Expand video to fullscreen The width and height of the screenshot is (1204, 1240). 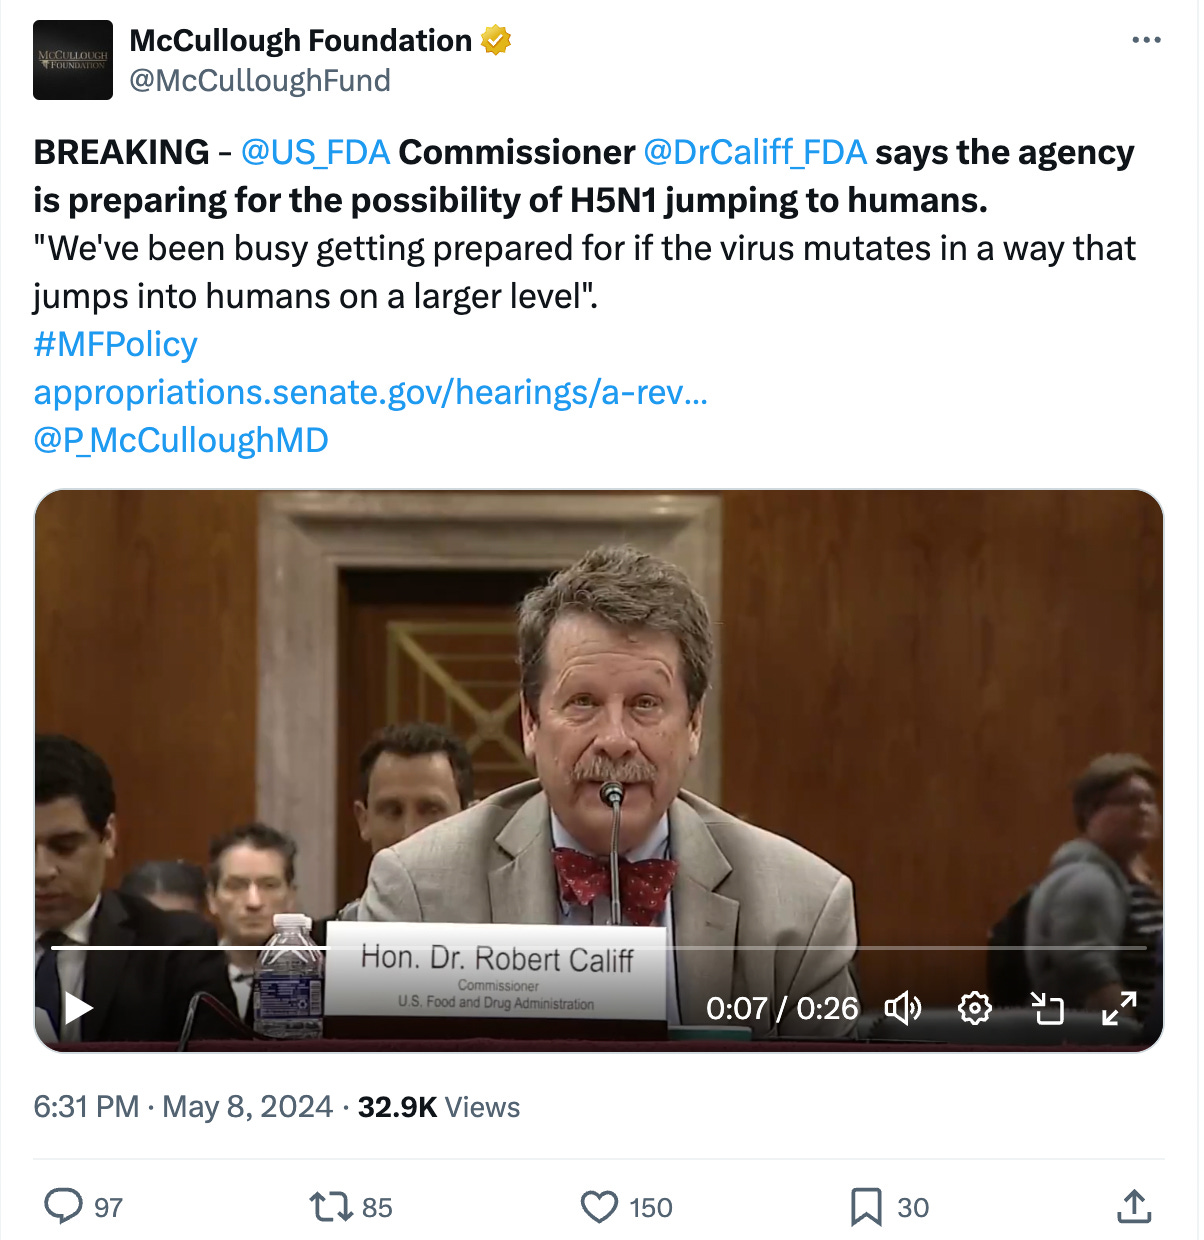(1119, 1008)
